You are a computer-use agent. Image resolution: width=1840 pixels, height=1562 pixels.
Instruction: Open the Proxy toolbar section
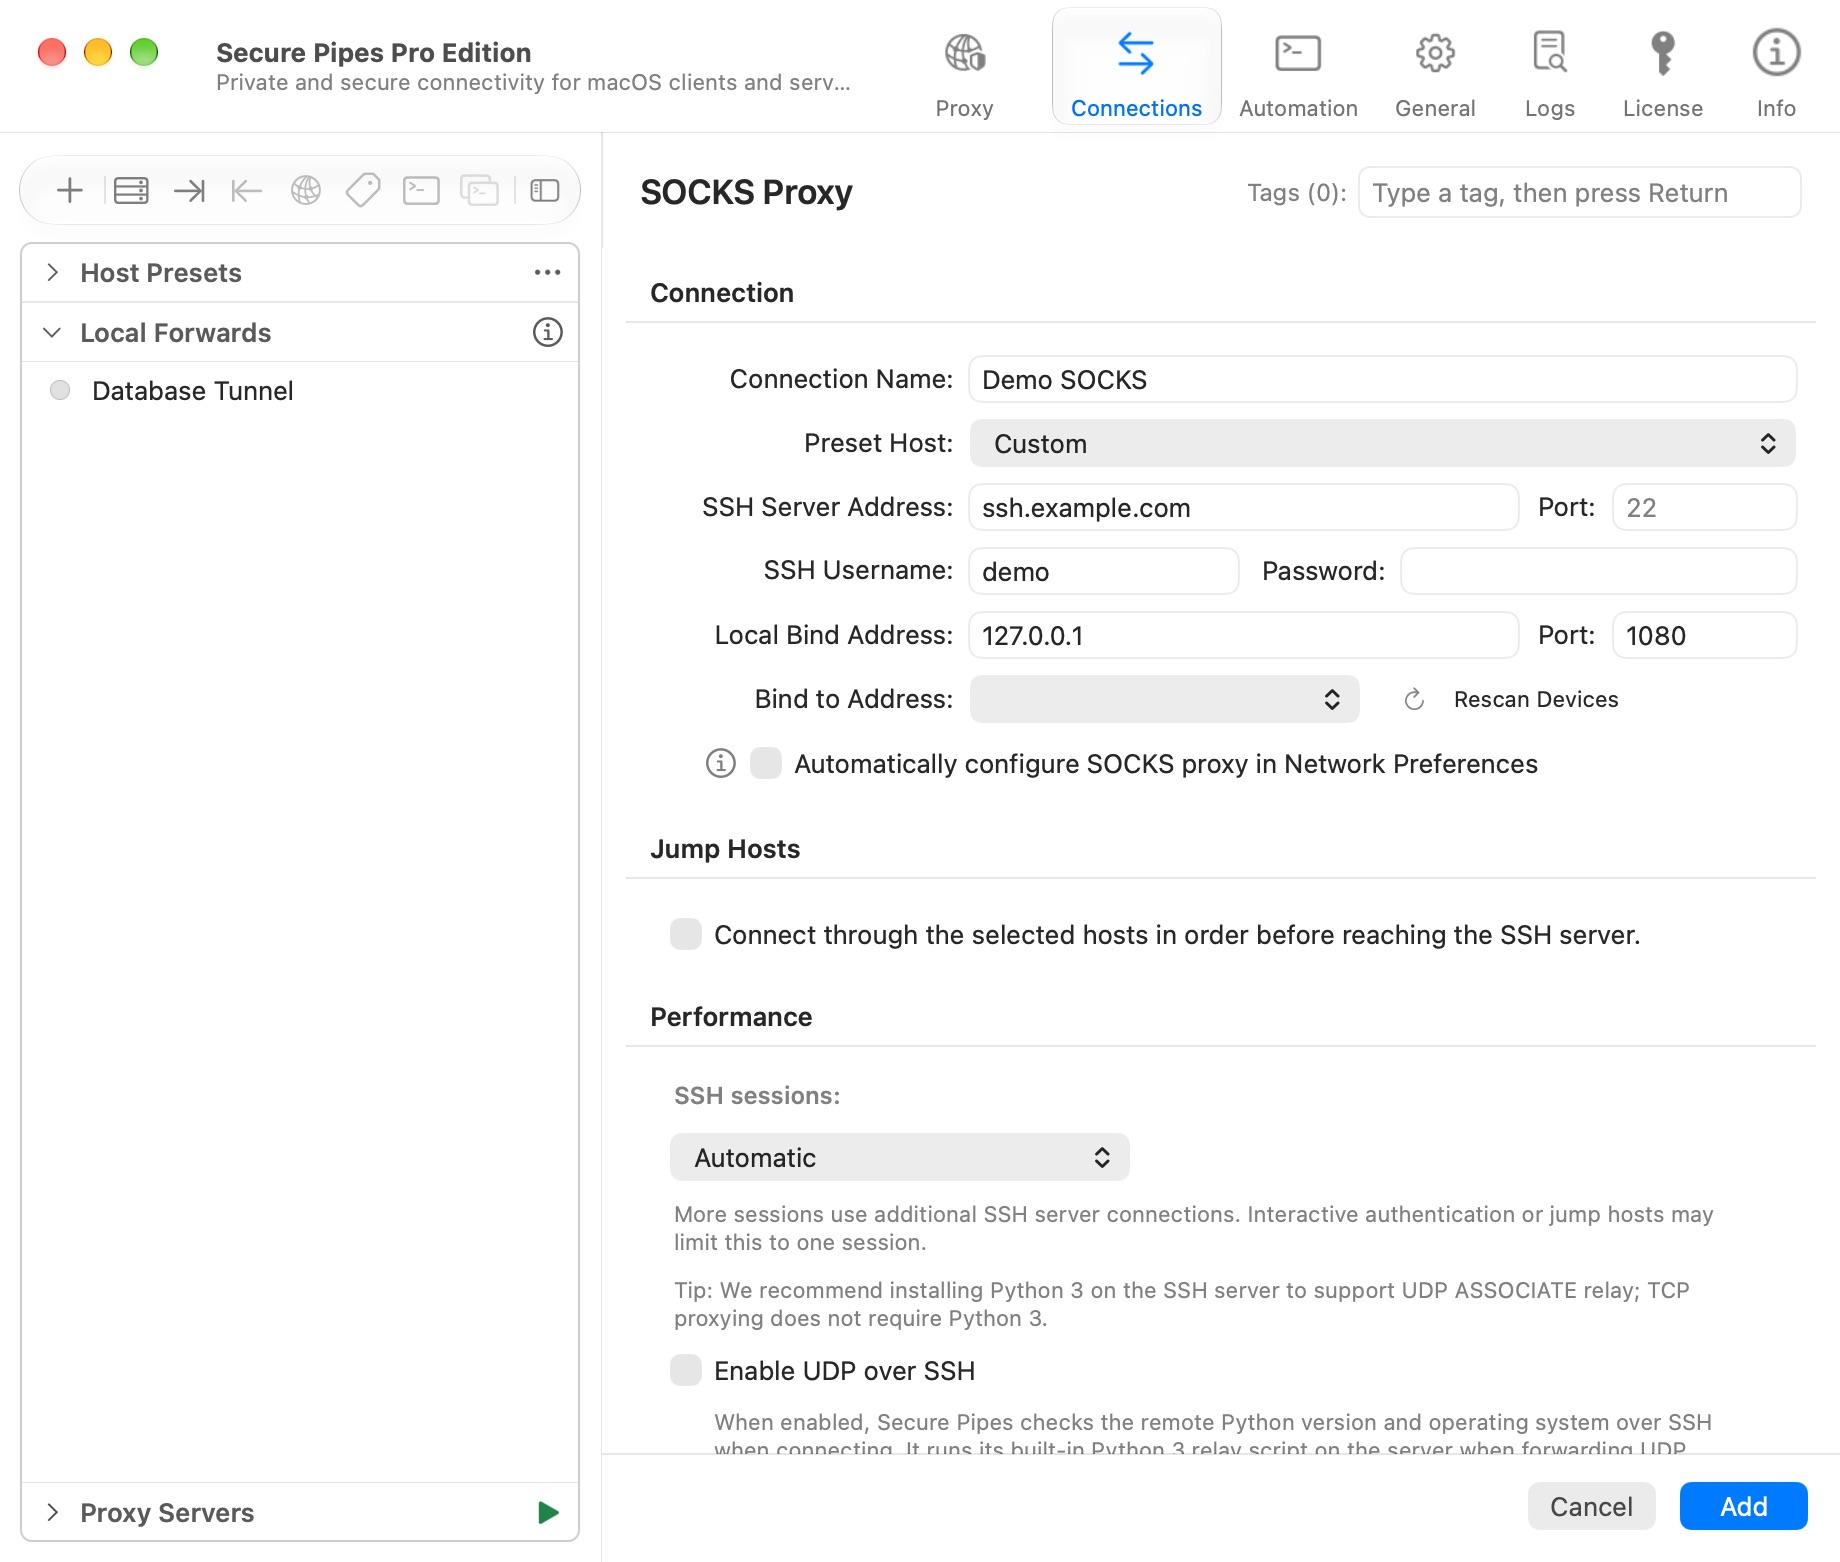coord(965,75)
